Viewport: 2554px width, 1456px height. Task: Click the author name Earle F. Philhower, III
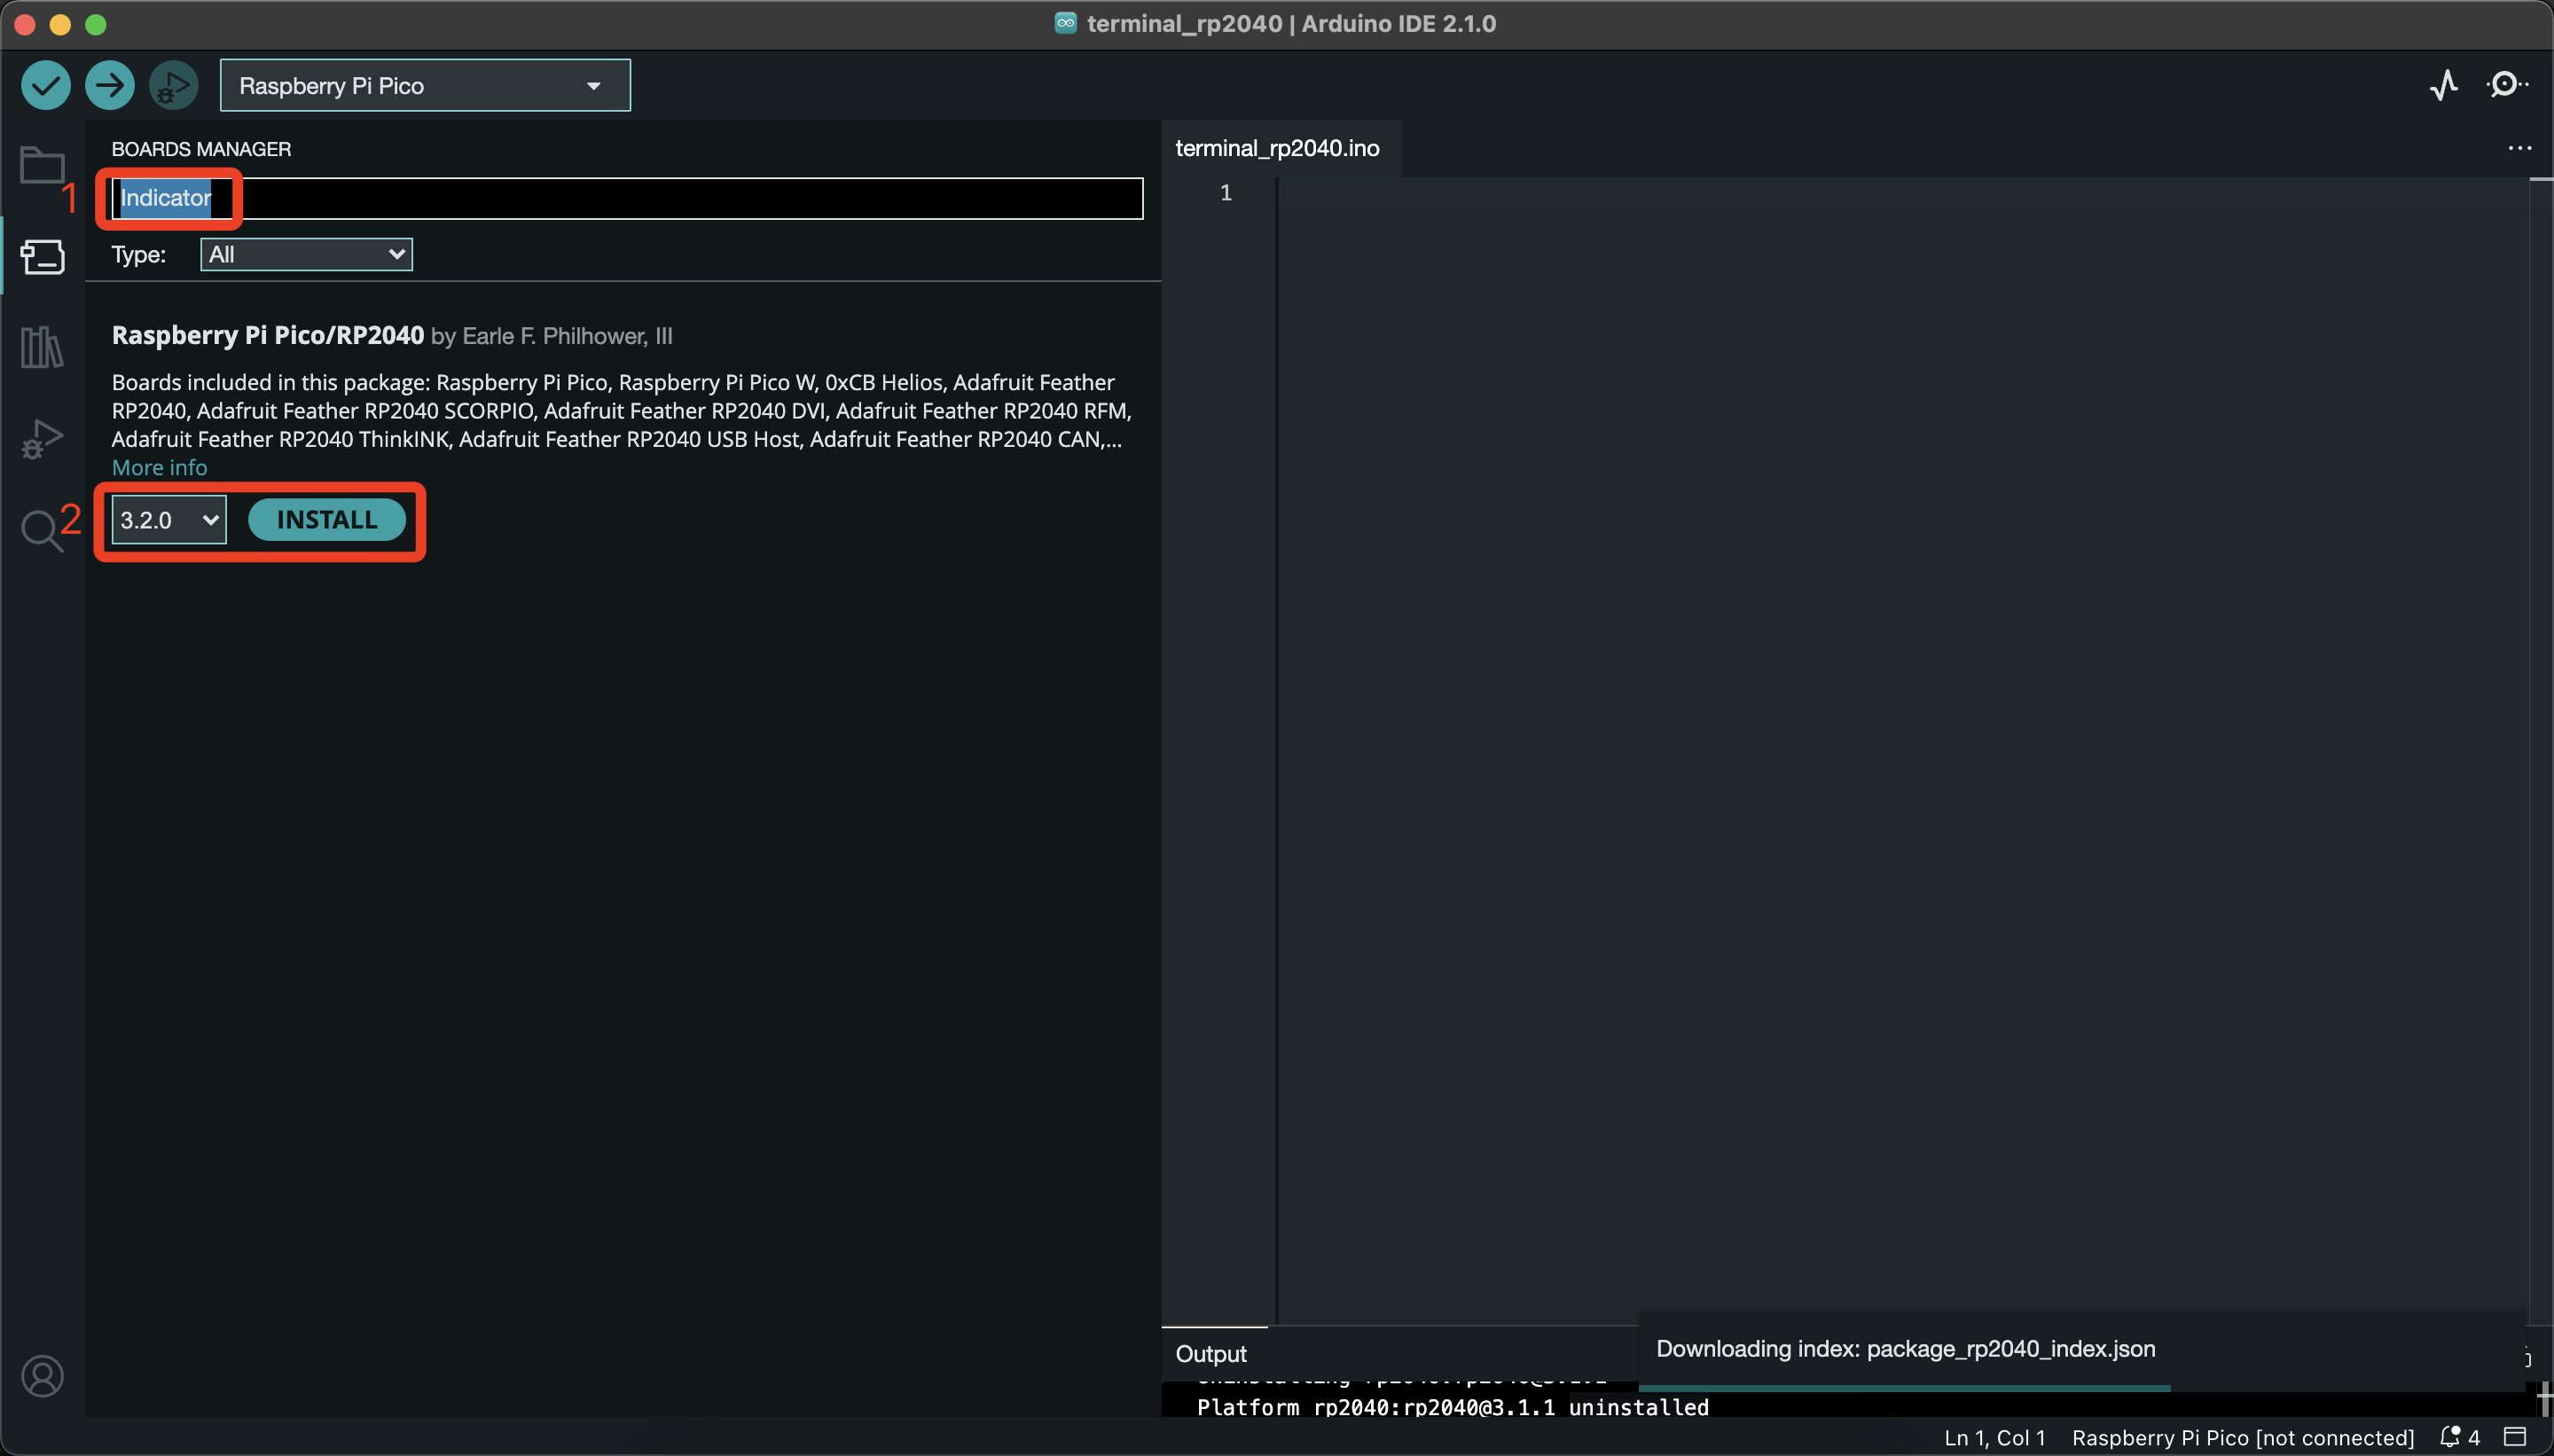(567, 336)
